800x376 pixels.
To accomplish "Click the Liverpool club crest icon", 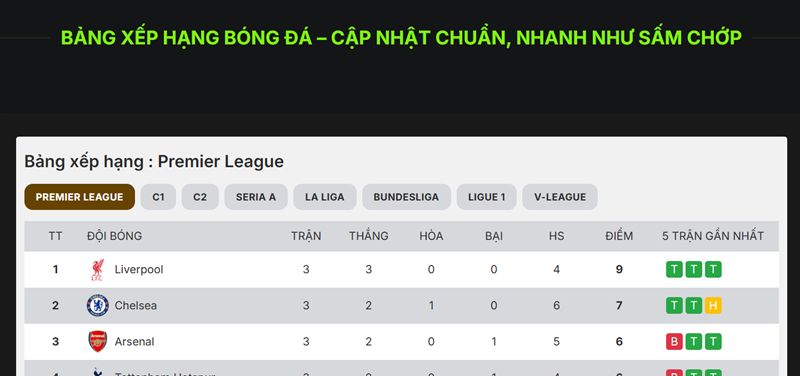I will tap(97, 269).
